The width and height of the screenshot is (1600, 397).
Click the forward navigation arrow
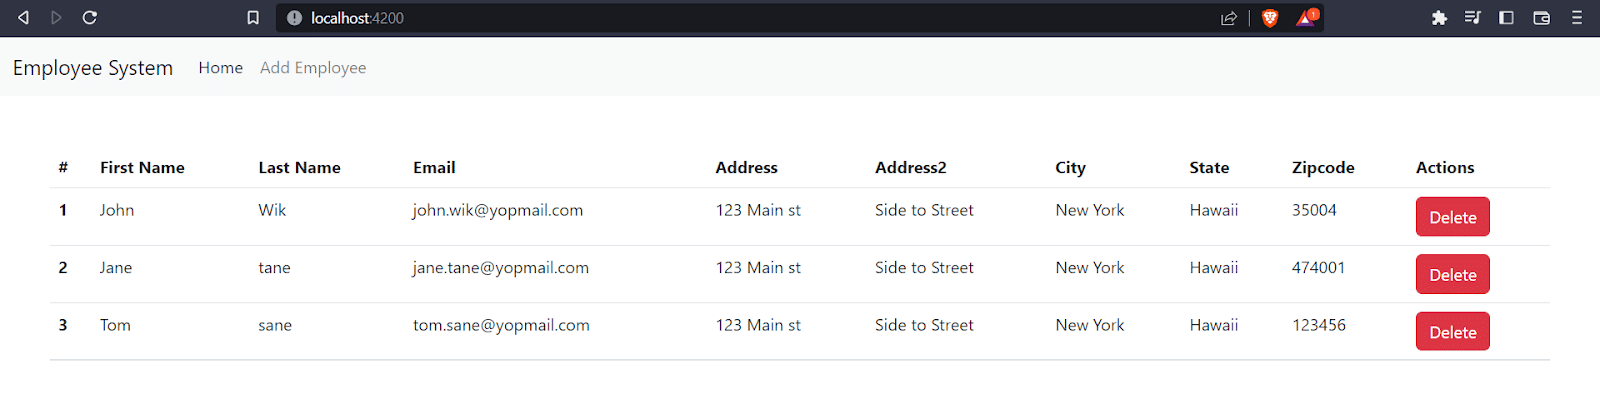point(56,17)
